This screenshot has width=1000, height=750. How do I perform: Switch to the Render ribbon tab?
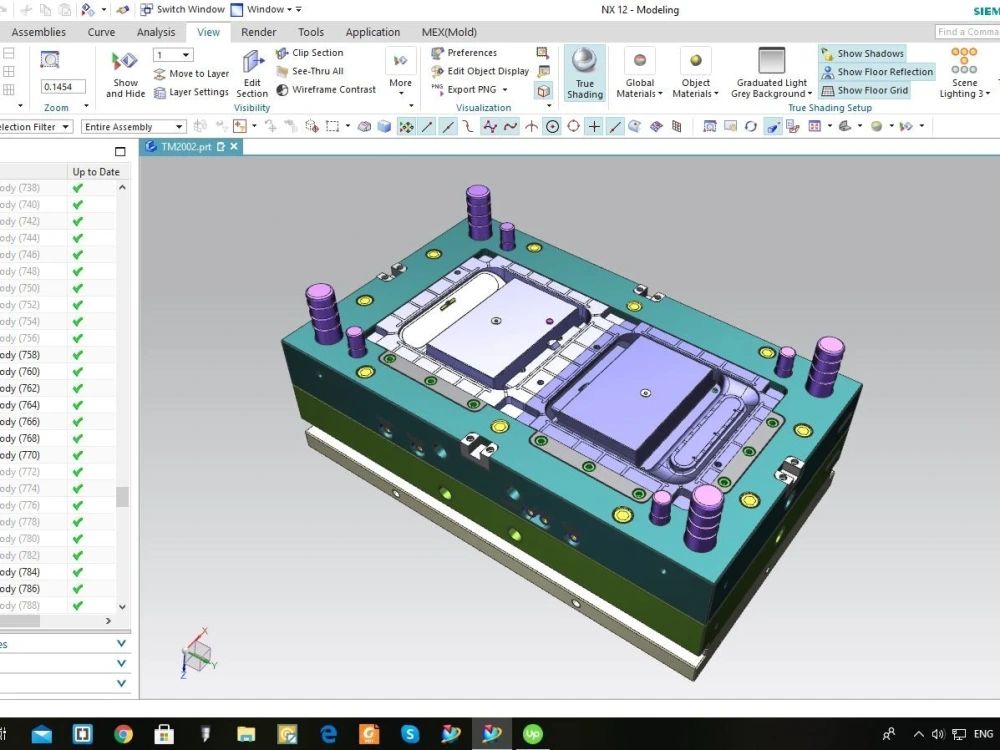pyautogui.click(x=259, y=31)
